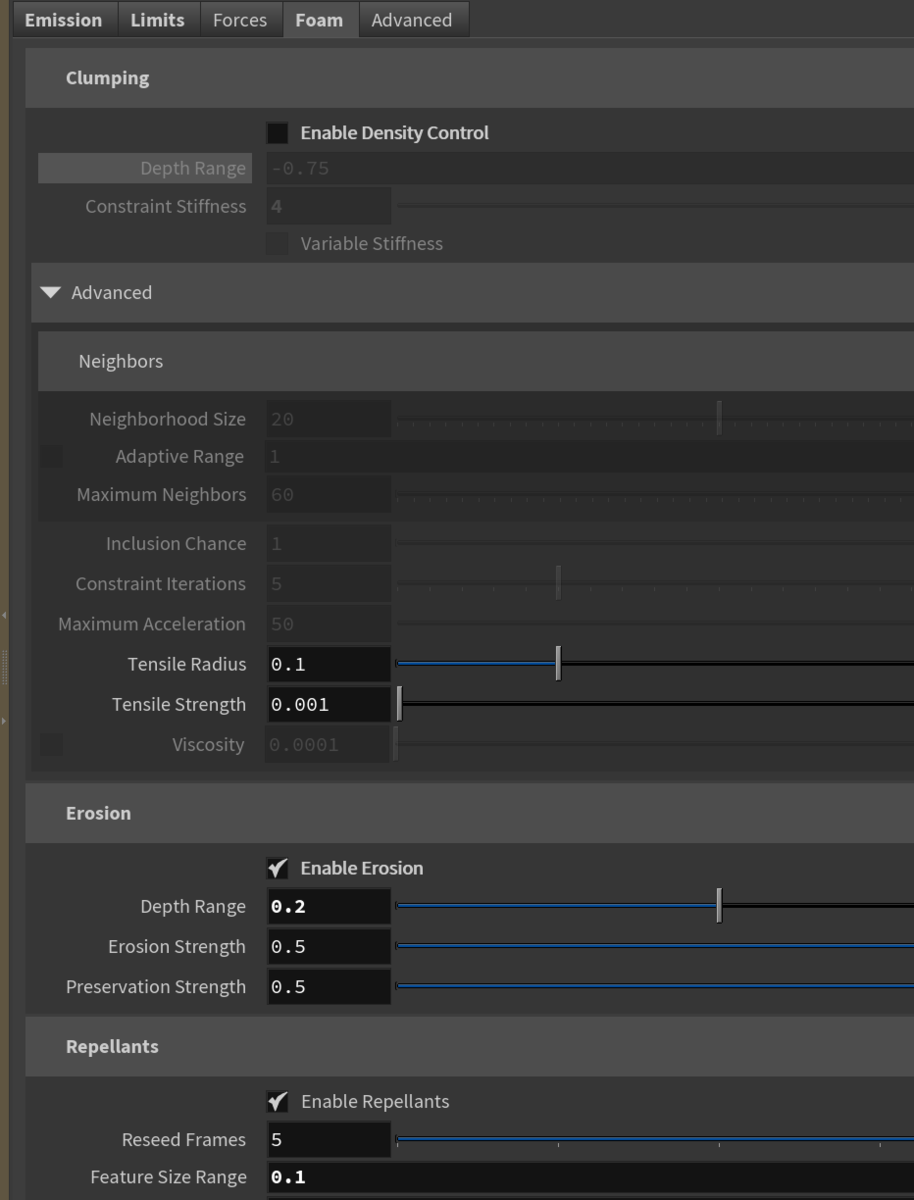Toggle the Viscosity checkbox
This screenshot has height=1200, width=914.
[51, 745]
